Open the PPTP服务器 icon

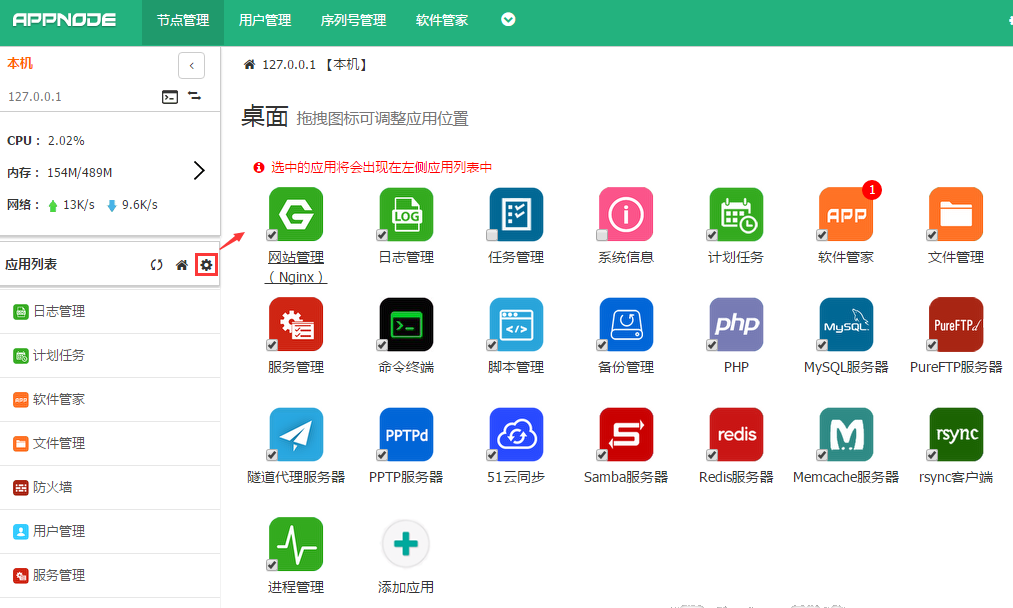[406, 434]
